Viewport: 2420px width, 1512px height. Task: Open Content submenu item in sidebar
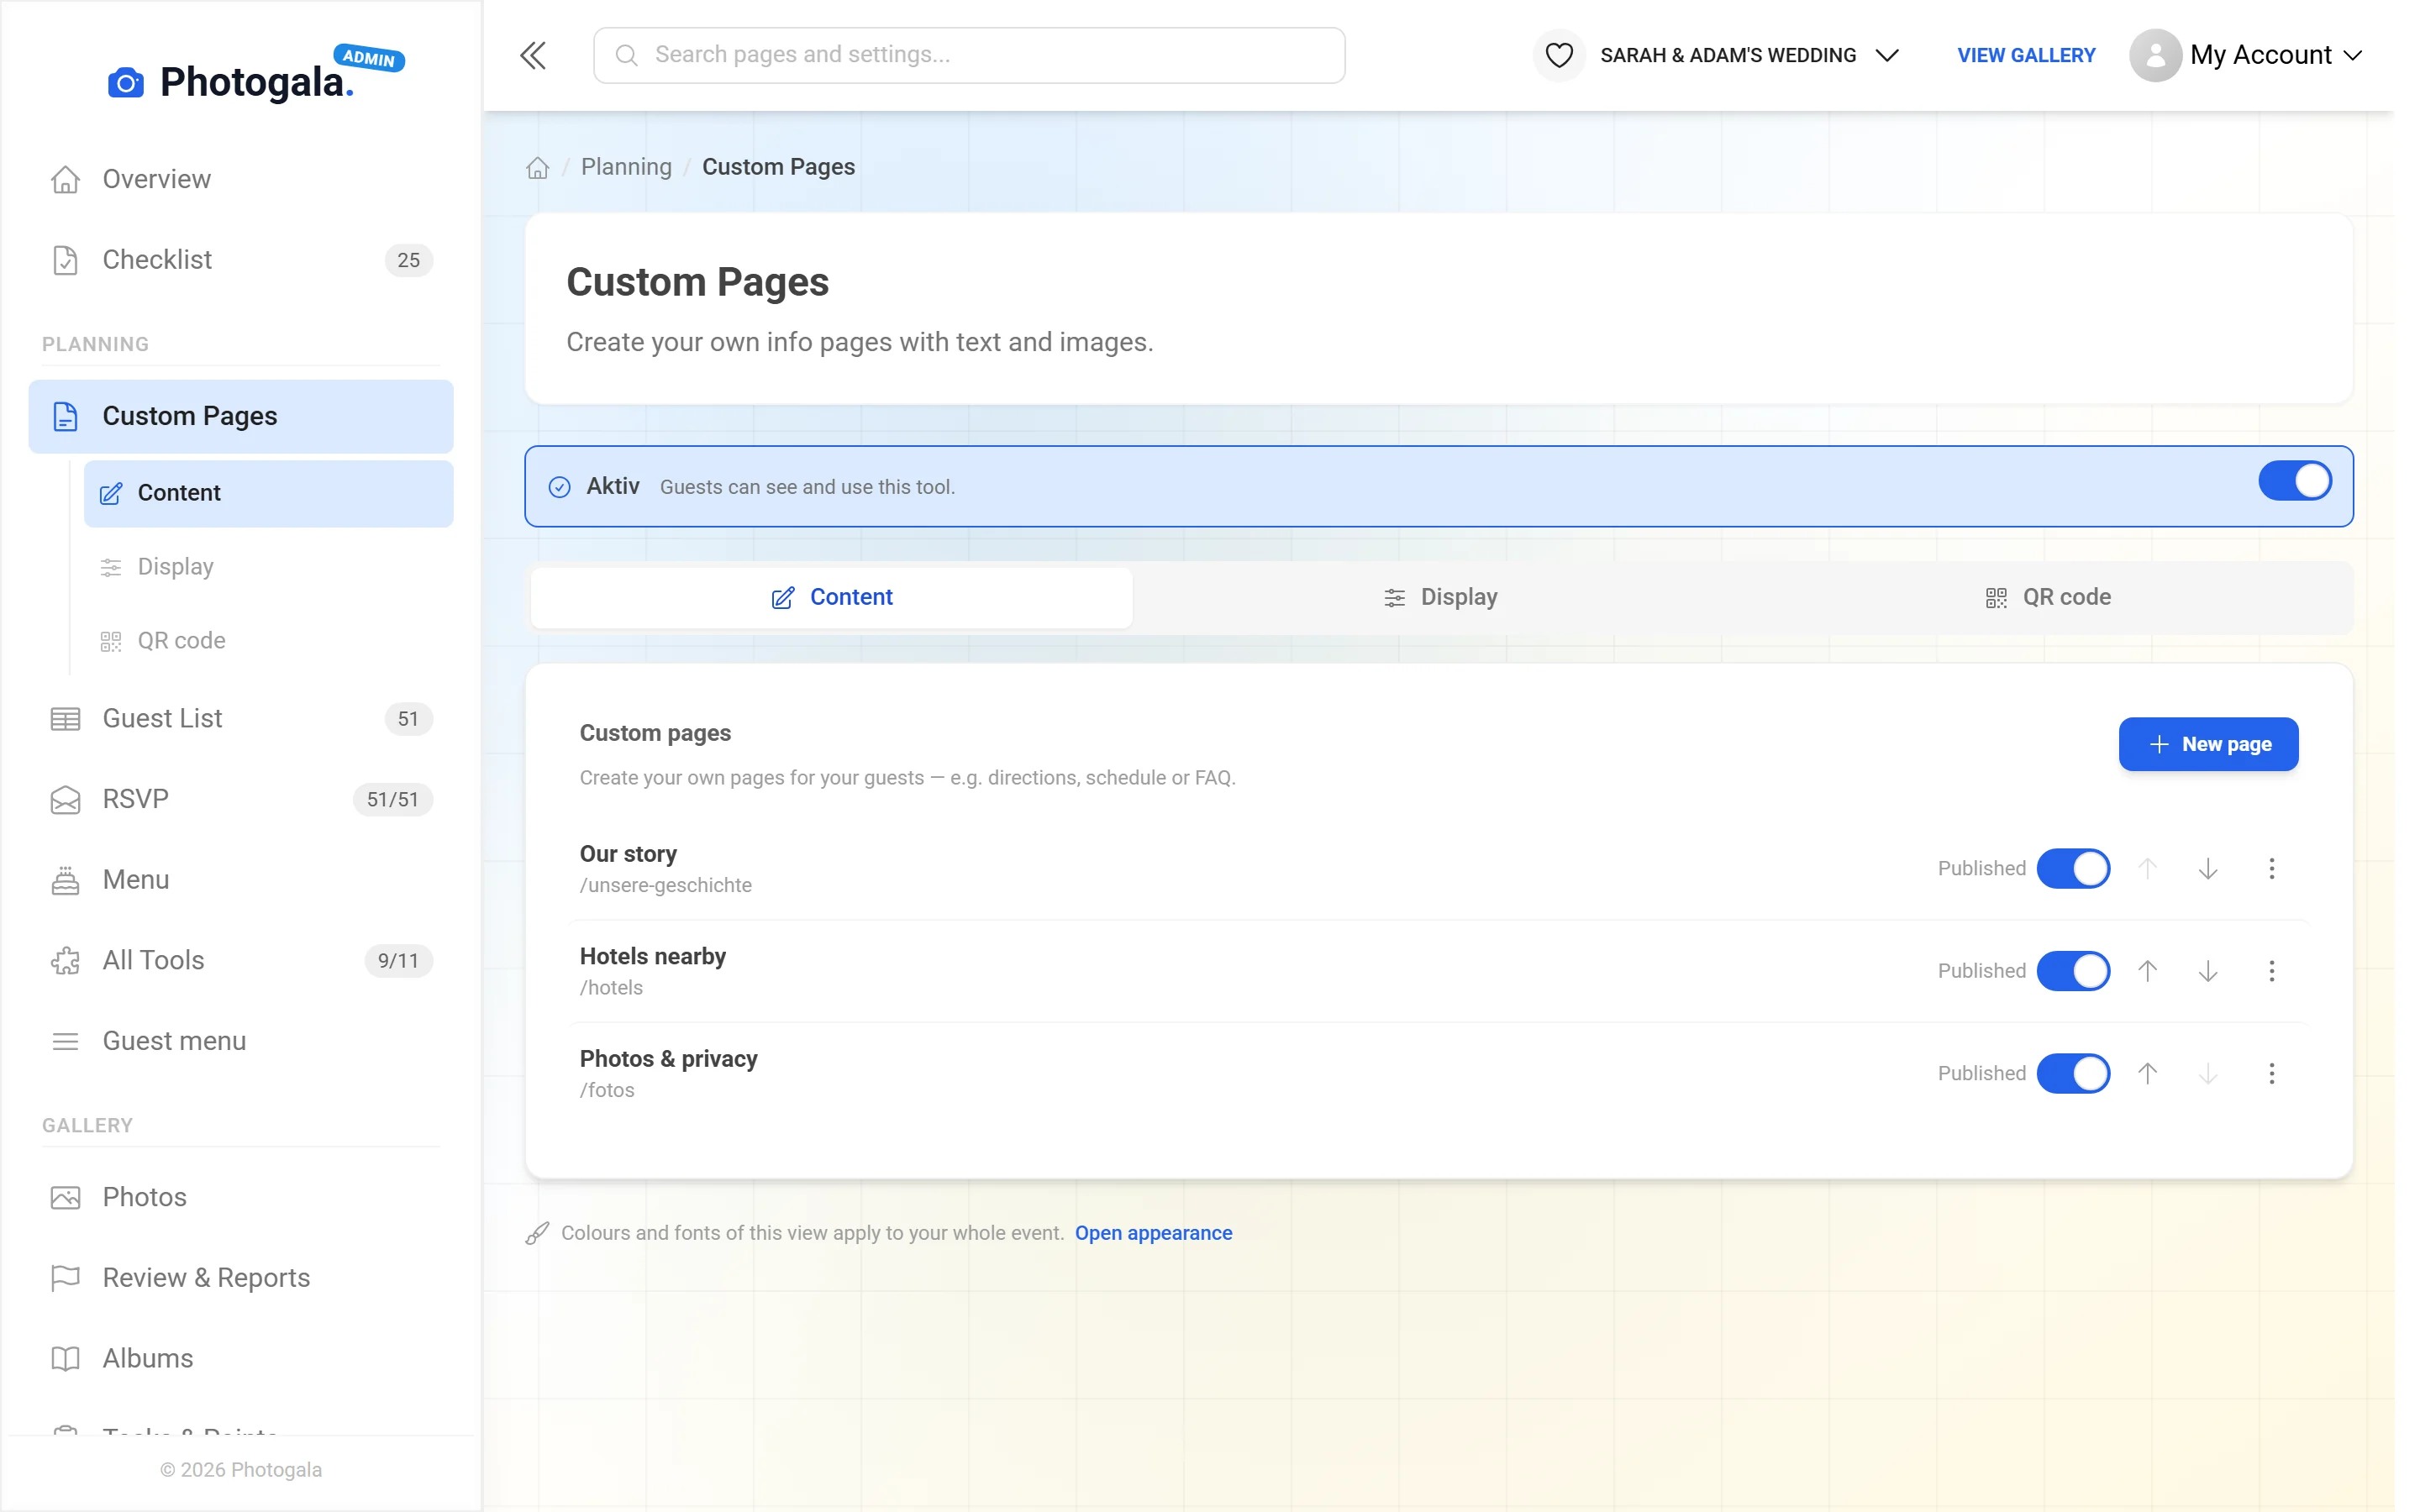click(268, 493)
